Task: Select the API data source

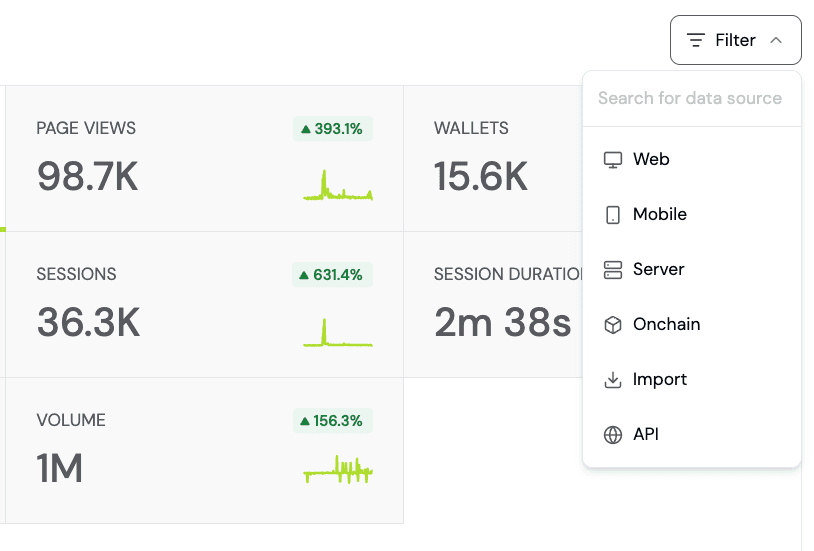Action: [692, 434]
